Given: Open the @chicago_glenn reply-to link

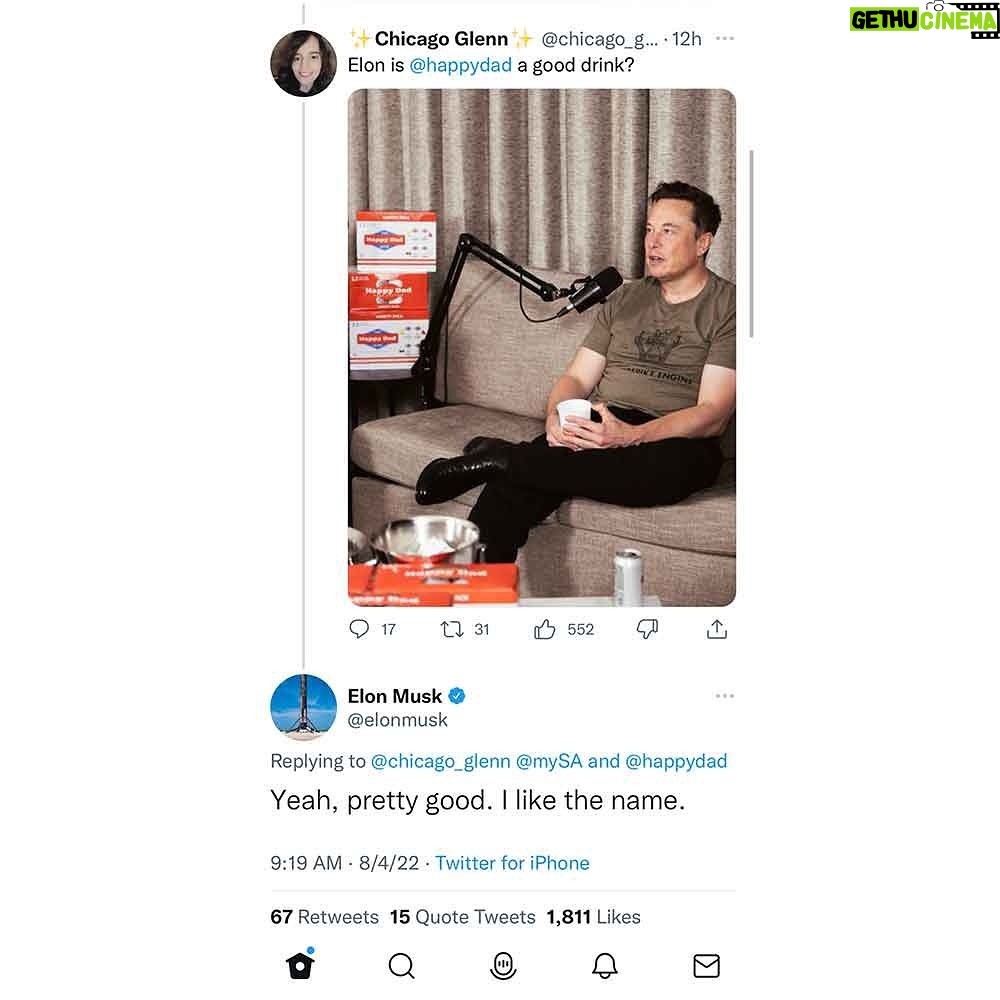Looking at the screenshot, I should (440, 761).
